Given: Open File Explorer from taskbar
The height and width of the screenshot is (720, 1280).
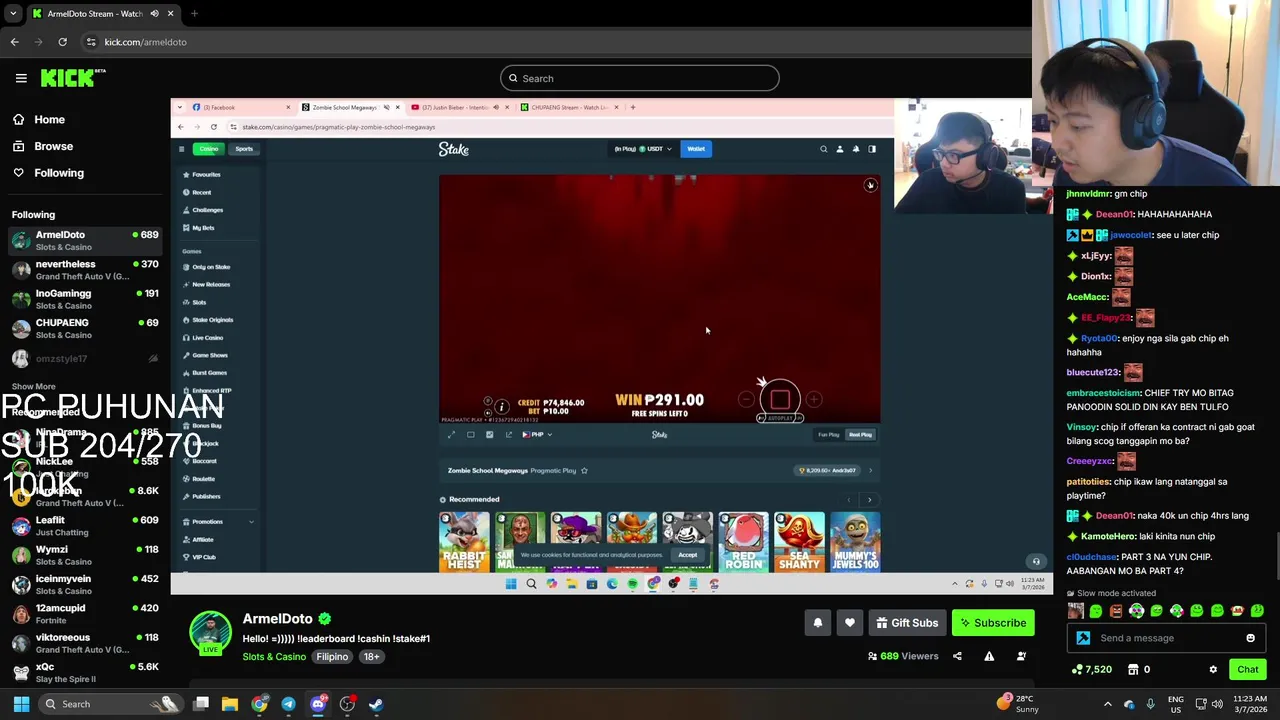Looking at the screenshot, I should point(230,704).
